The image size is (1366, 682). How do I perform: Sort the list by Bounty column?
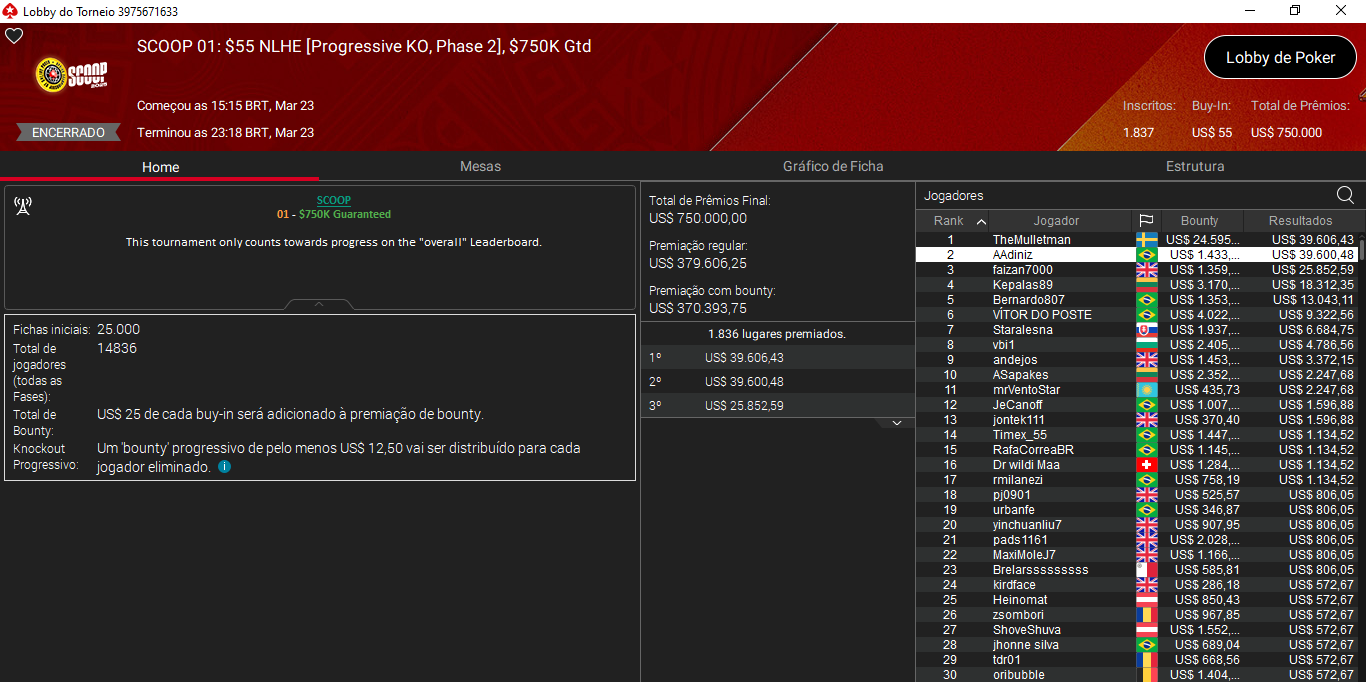click(x=1199, y=221)
